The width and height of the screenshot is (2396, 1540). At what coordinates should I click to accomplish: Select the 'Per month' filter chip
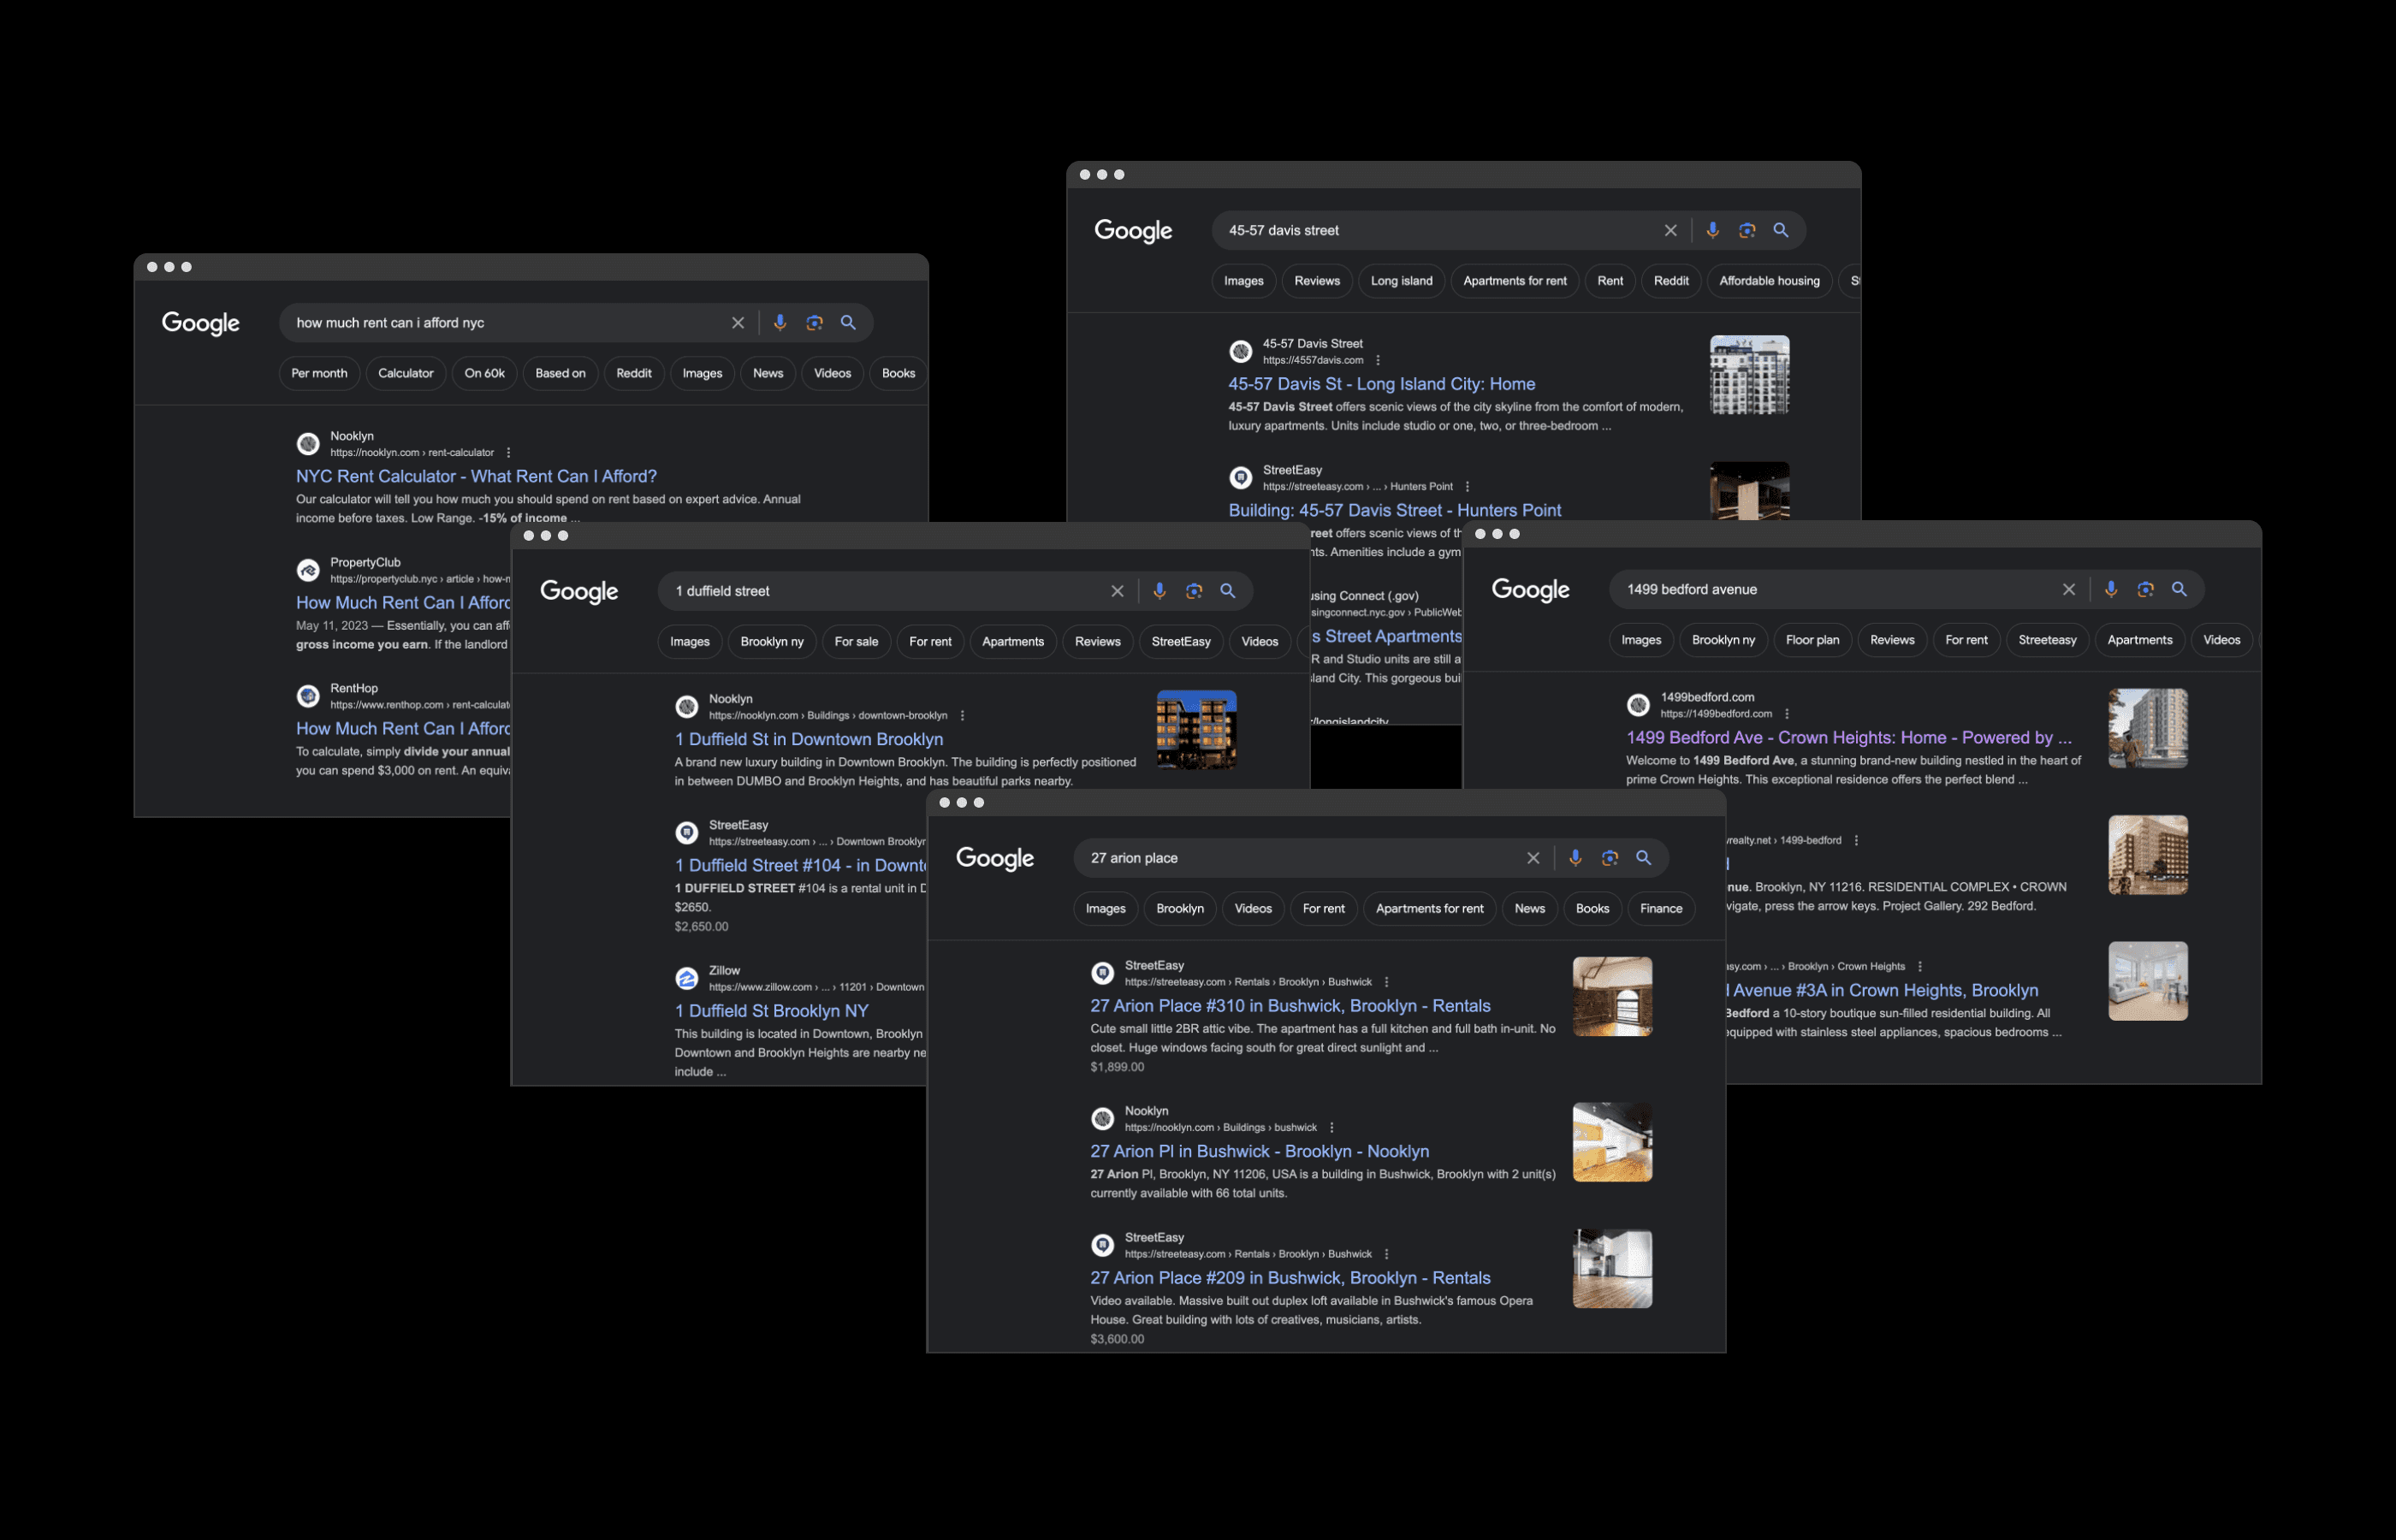coord(319,373)
